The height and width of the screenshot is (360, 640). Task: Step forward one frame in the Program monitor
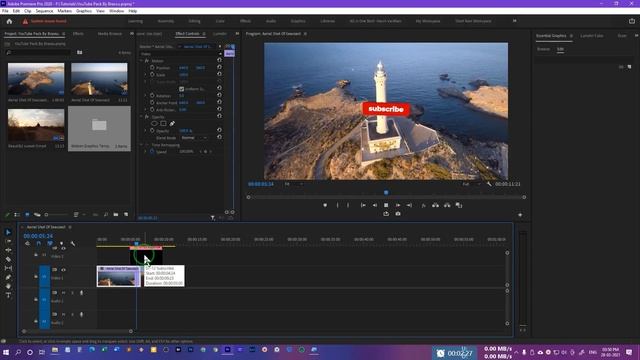point(398,205)
